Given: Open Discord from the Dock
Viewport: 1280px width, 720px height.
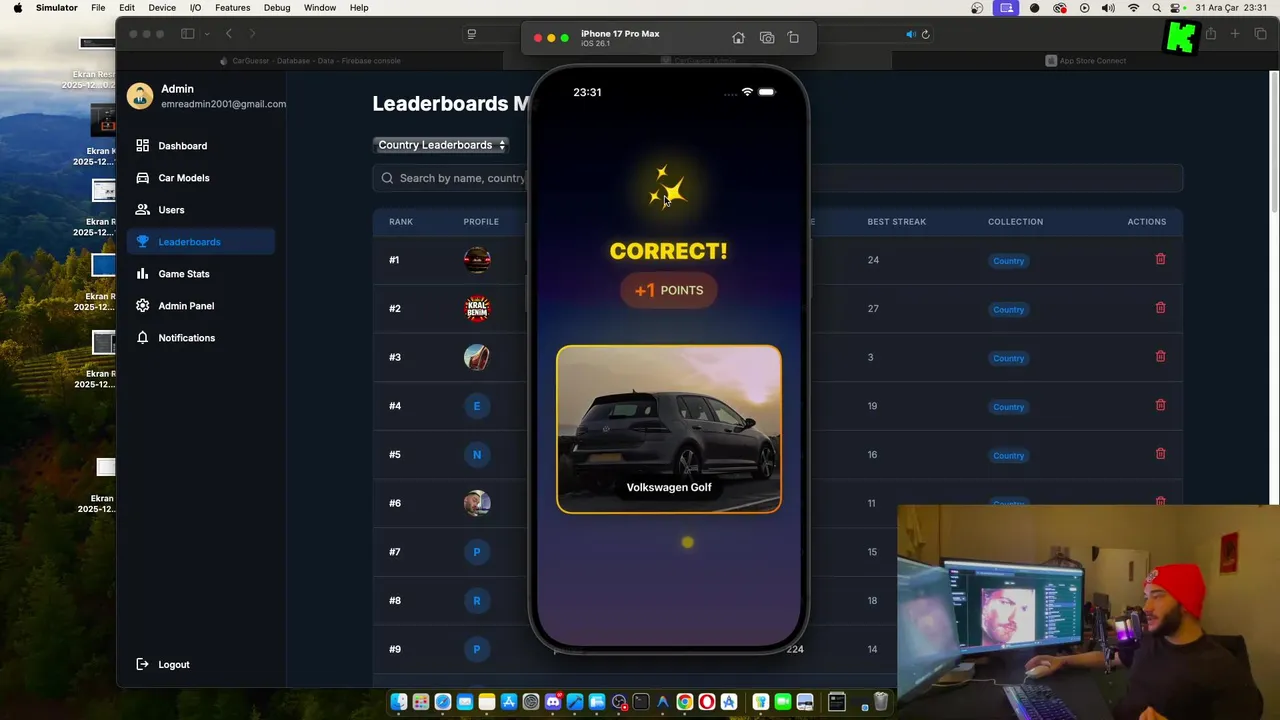Looking at the screenshot, I should coord(553,702).
